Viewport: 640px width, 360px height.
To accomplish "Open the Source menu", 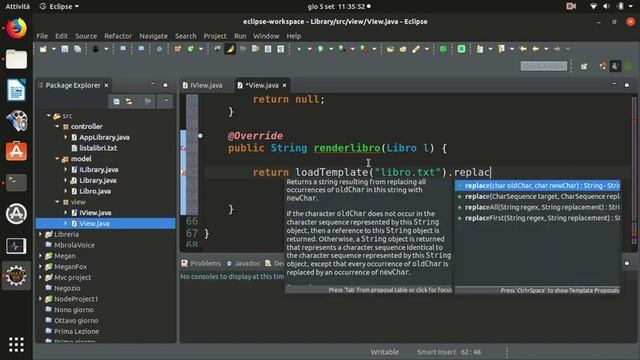I will (86, 36).
